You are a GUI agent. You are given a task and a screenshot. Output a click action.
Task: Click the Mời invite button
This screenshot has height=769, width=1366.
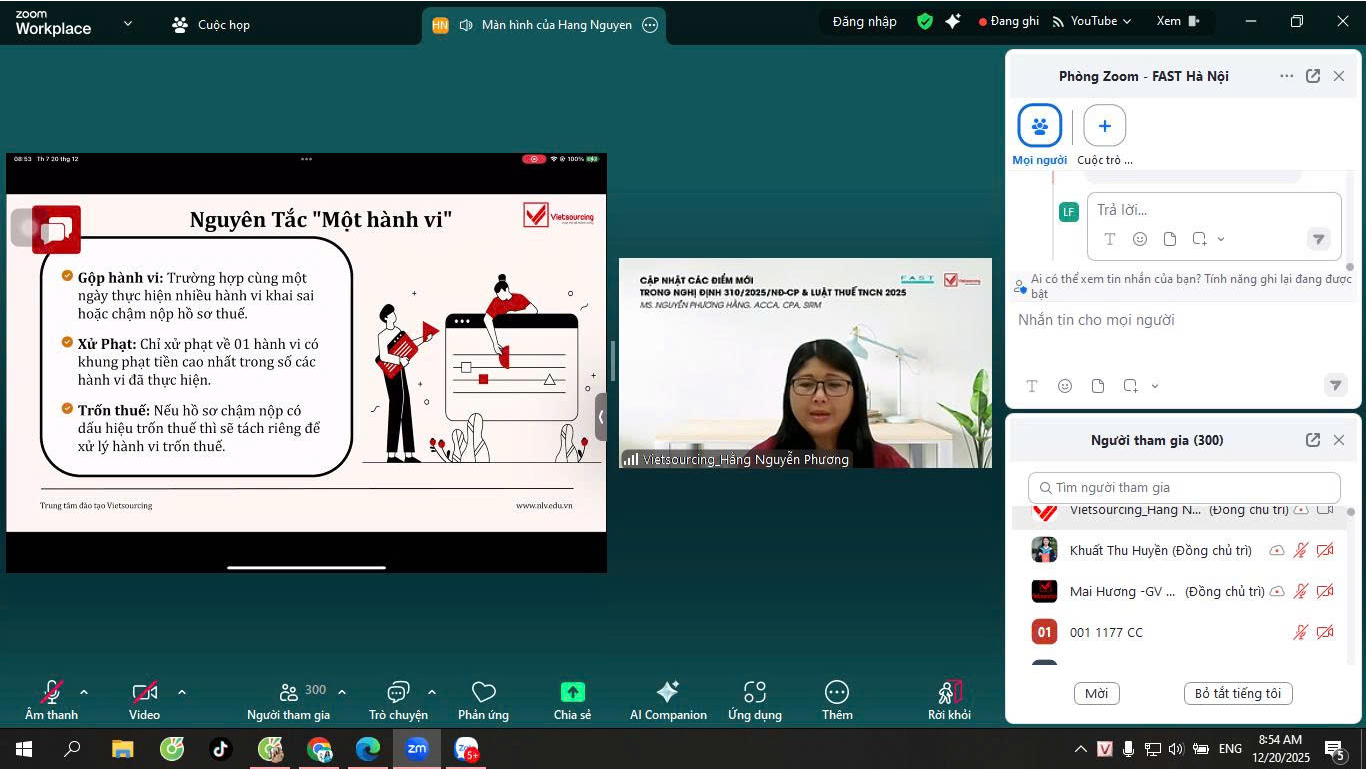(1096, 694)
